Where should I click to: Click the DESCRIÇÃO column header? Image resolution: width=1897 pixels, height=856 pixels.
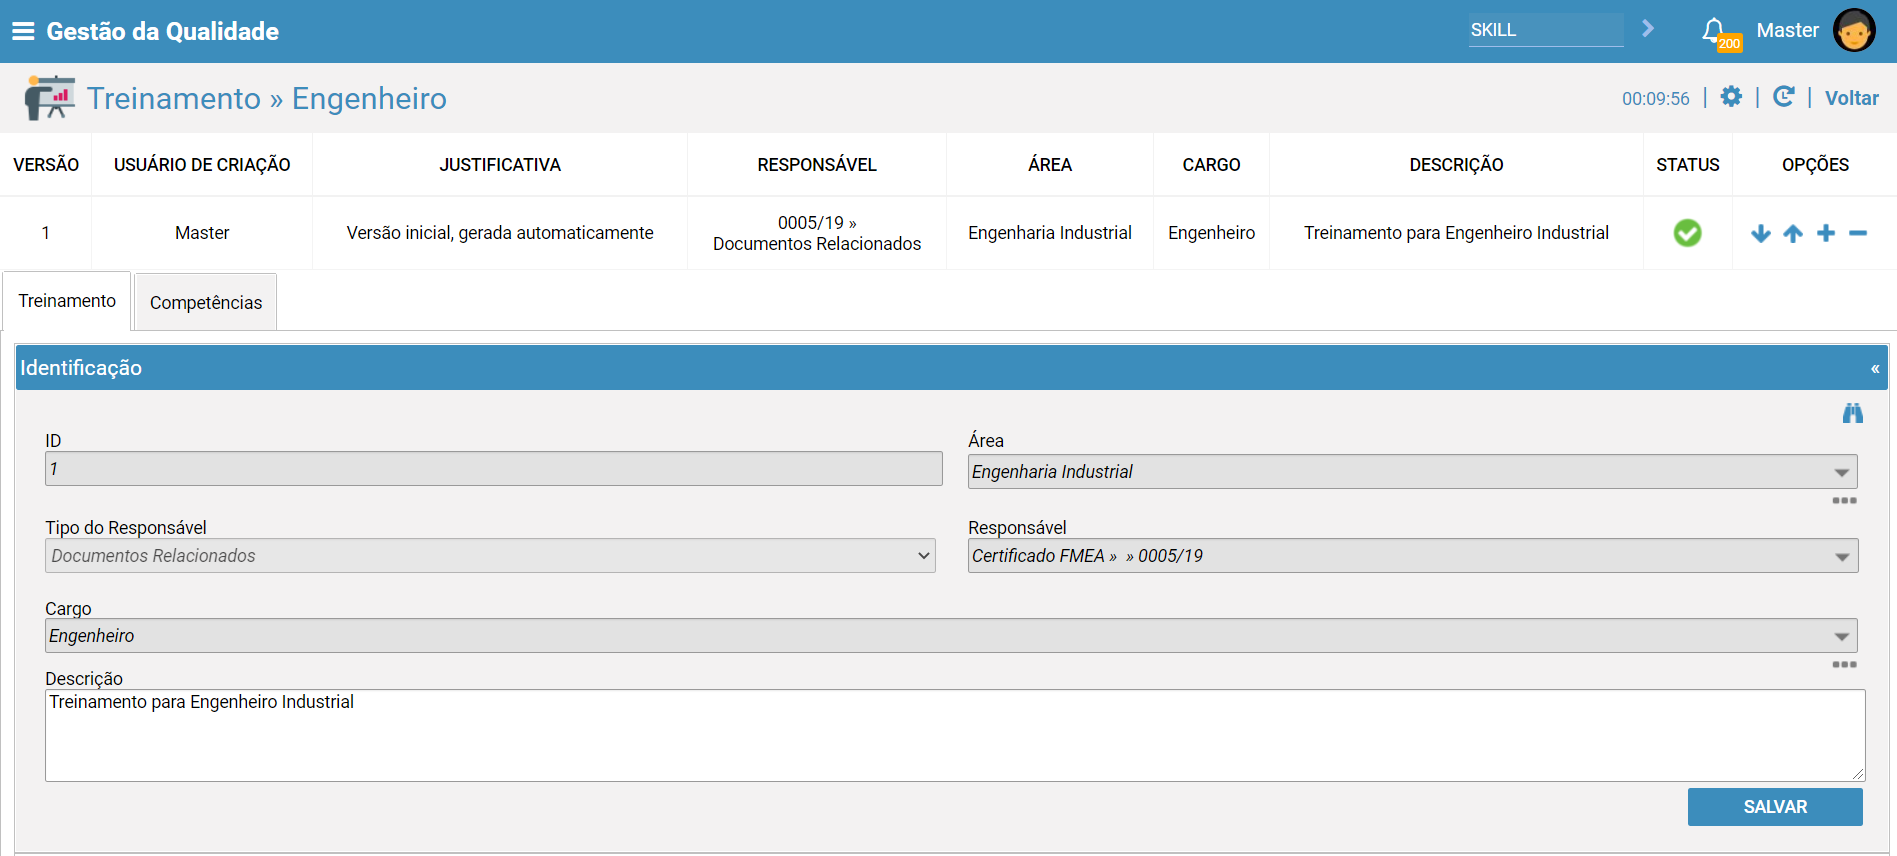1456,165
